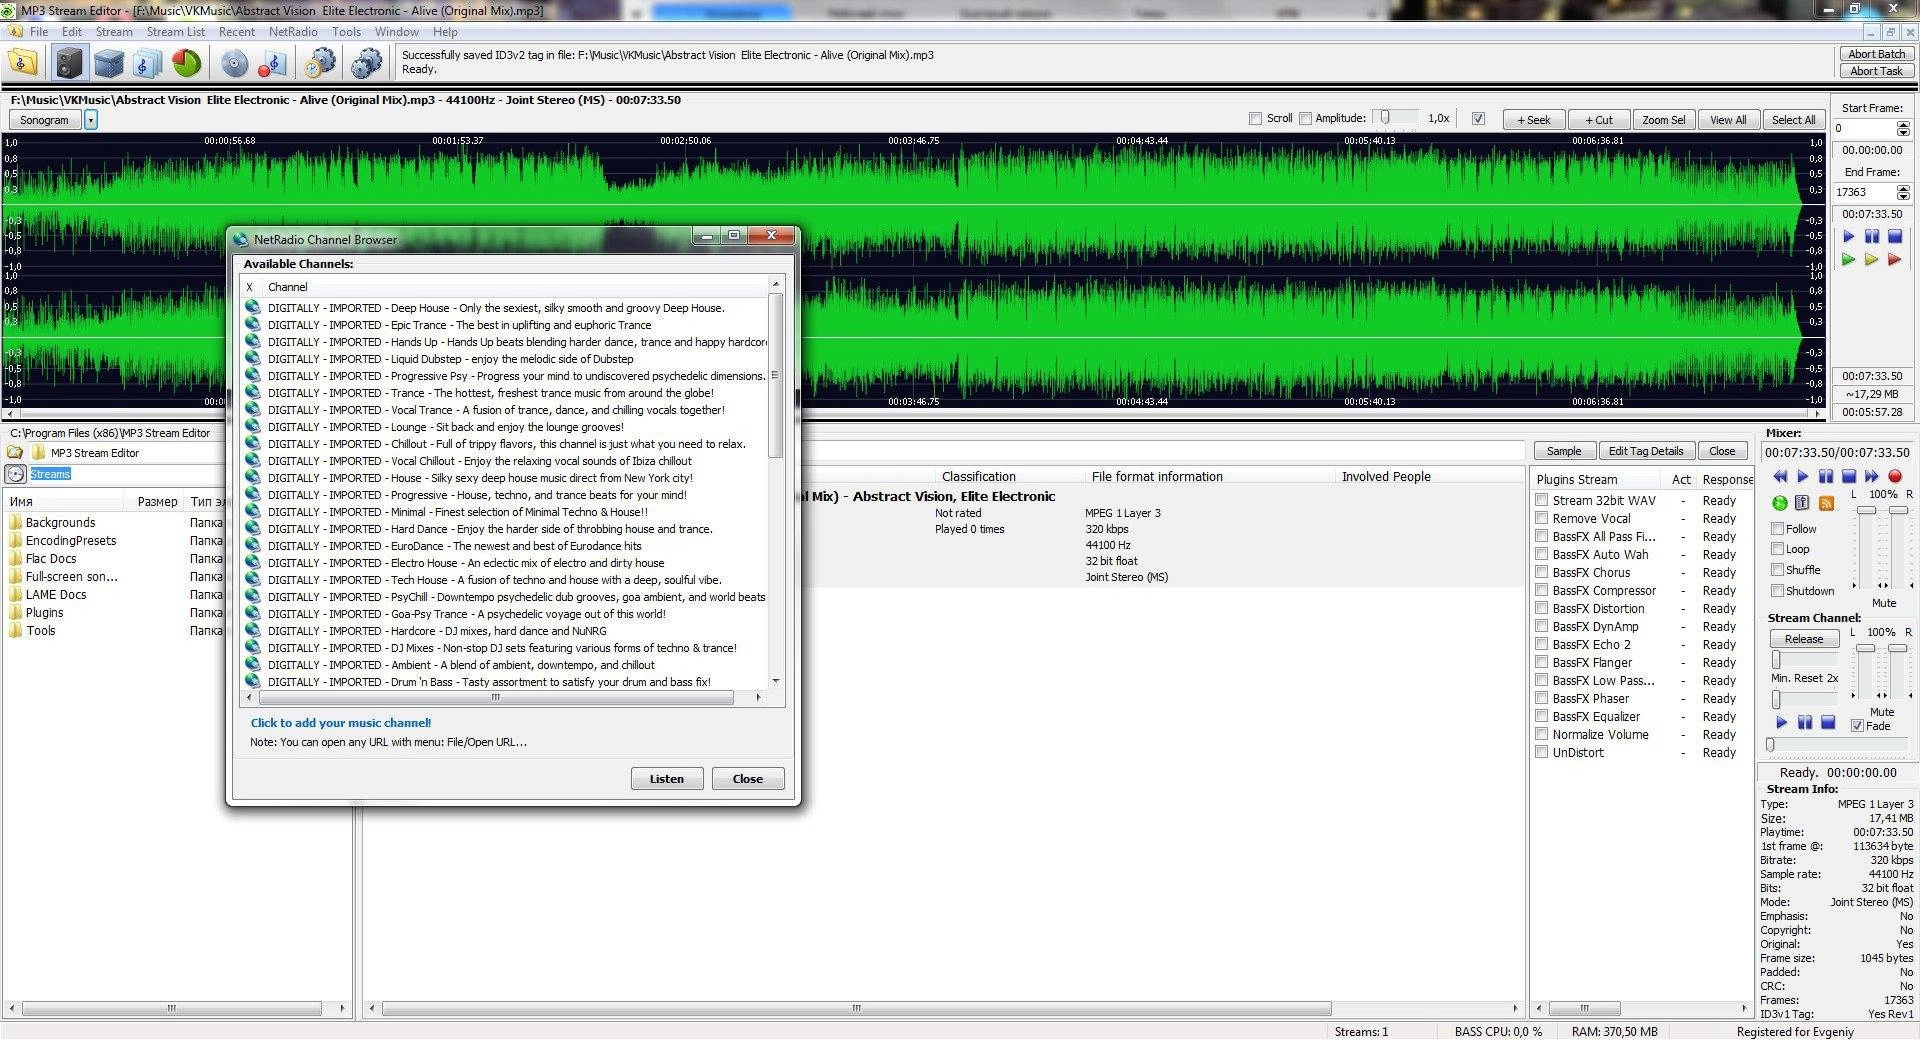Click the CD disc toolbar icon
Viewport: 1920px width, 1040px height.
pos(235,63)
